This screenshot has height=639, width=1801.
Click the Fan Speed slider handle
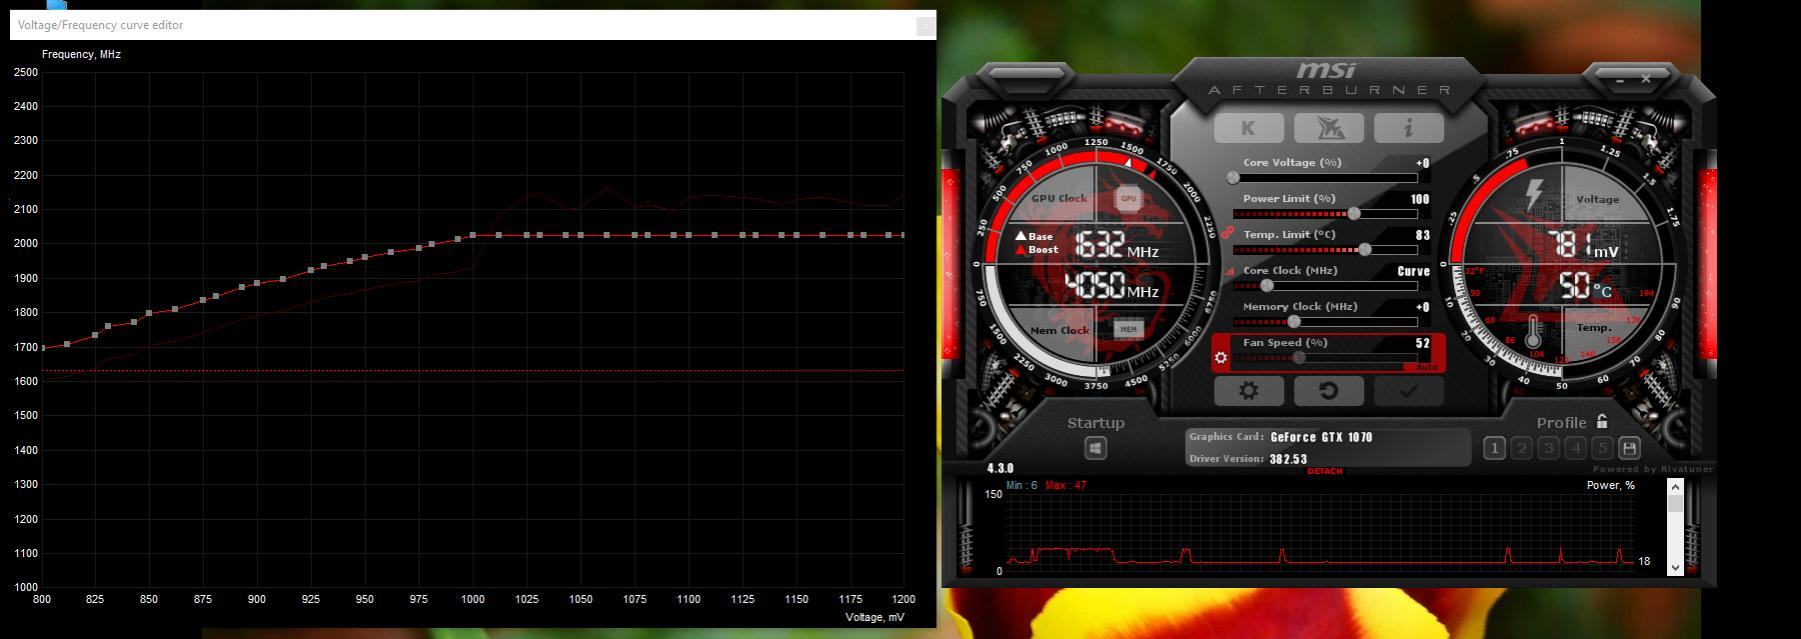point(1299,357)
